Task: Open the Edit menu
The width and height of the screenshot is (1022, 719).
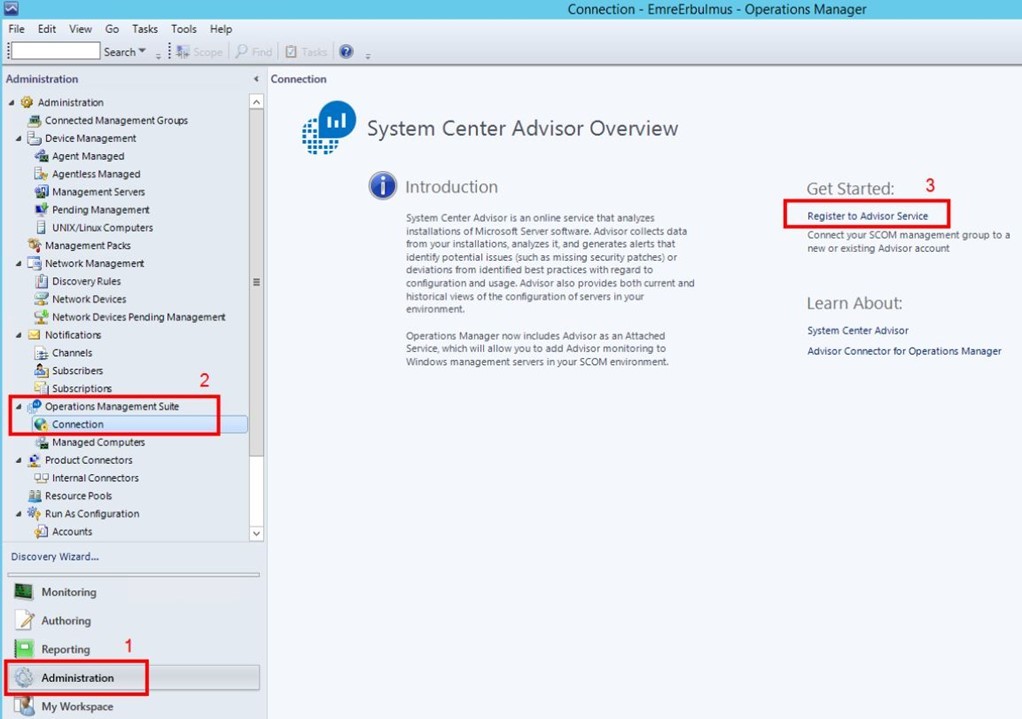Action: coord(47,29)
